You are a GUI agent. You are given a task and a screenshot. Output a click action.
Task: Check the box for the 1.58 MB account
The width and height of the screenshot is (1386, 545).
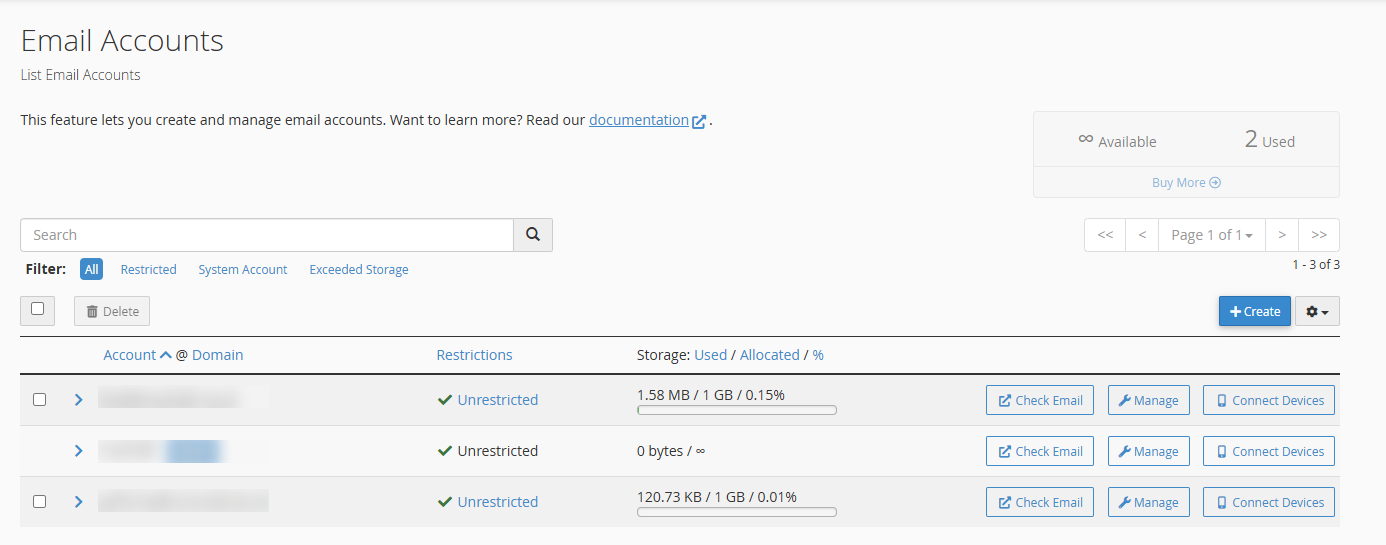click(x=39, y=399)
